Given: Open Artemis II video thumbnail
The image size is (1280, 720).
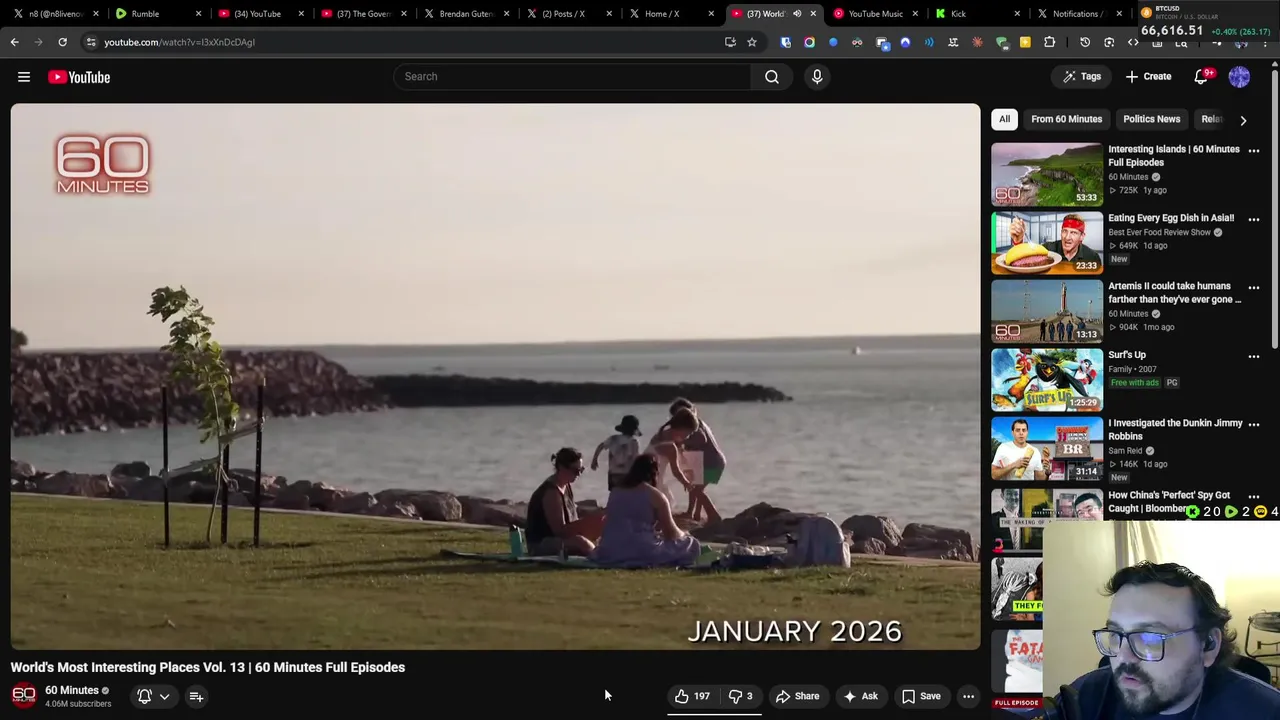Looking at the screenshot, I should (1047, 311).
